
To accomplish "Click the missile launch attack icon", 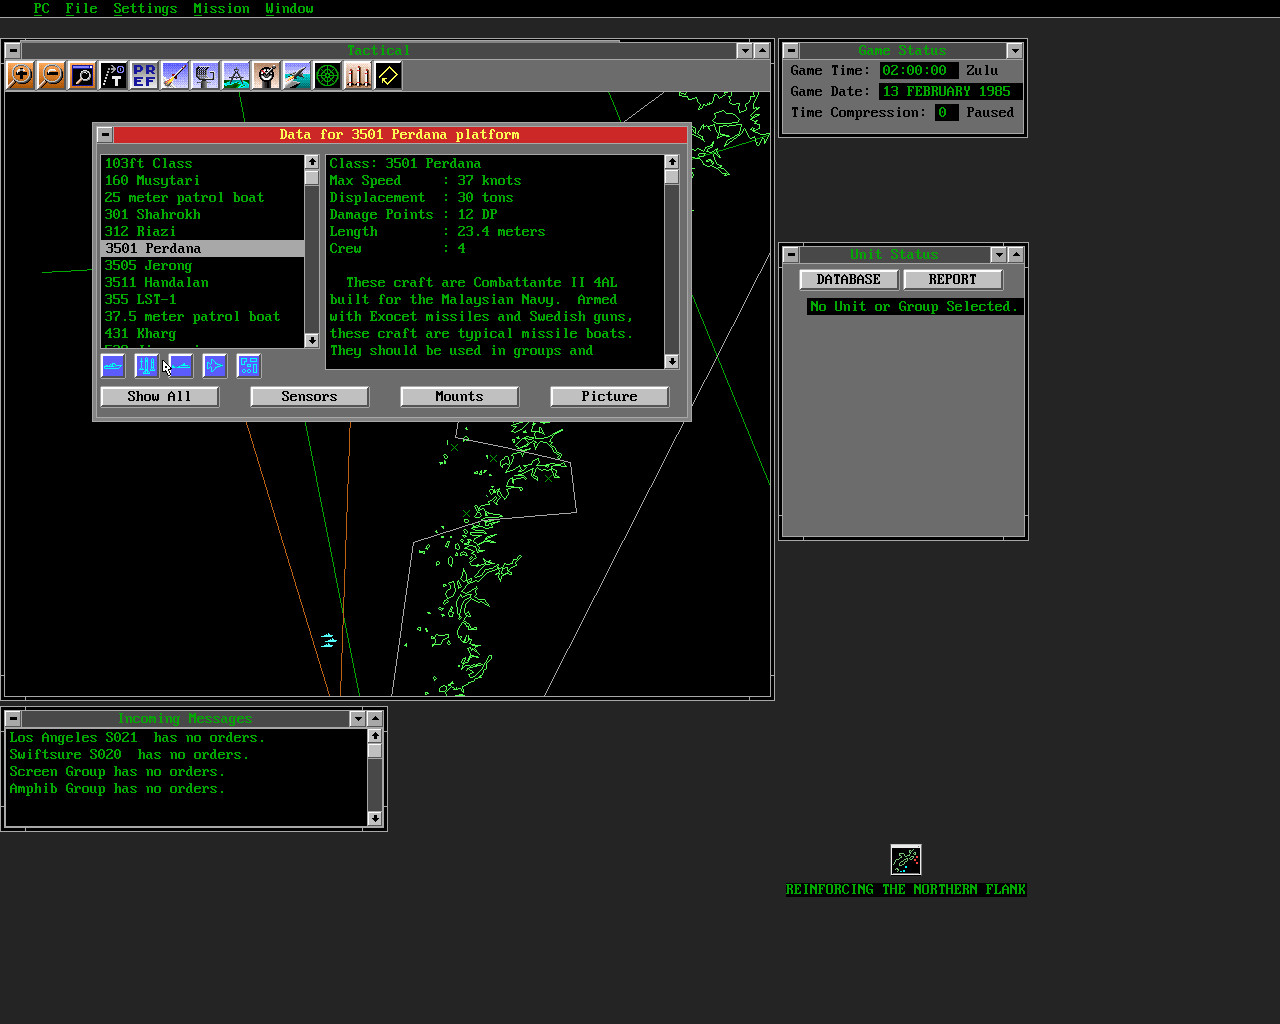I will 175,75.
